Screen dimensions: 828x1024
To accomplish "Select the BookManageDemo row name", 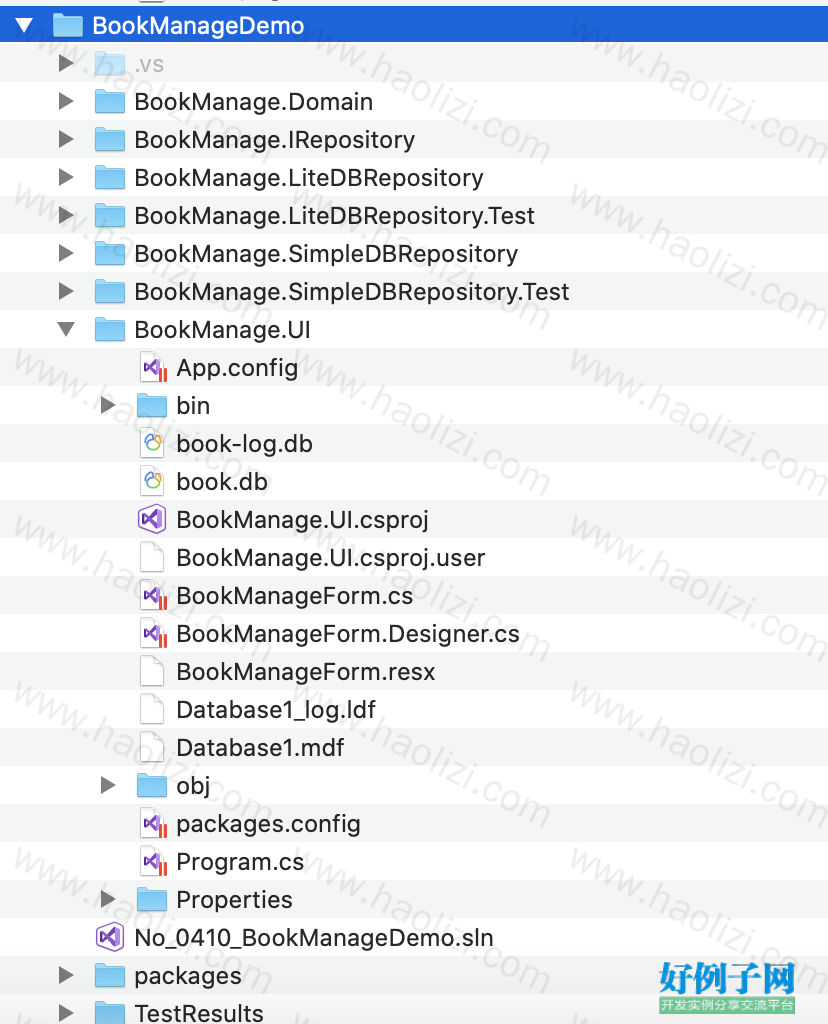I will pyautogui.click(x=198, y=26).
